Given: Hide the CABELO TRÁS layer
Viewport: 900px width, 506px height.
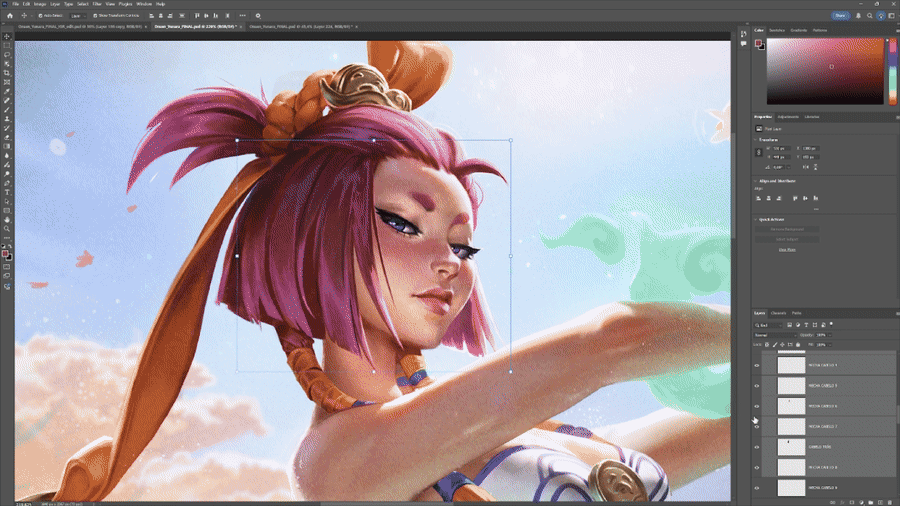Looking at the screenshot, I should [757, 447].
